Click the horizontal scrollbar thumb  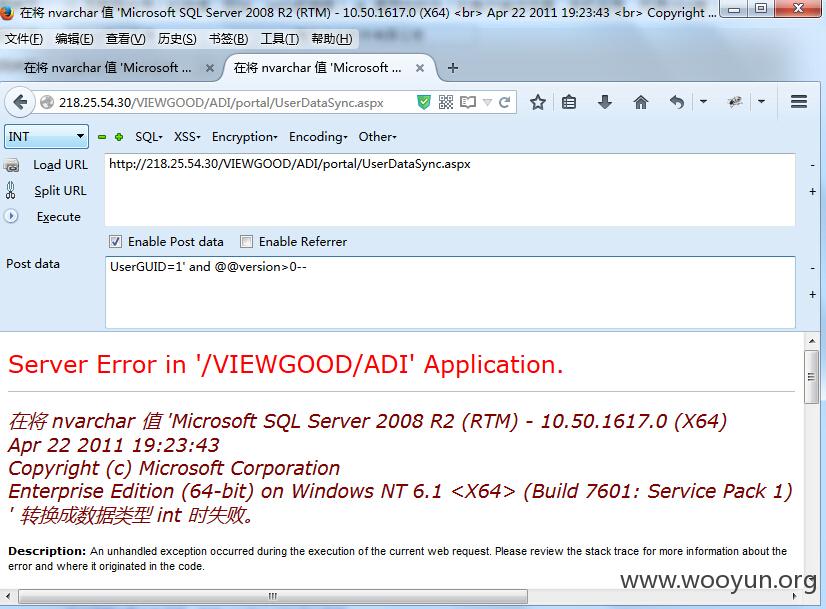273,596
